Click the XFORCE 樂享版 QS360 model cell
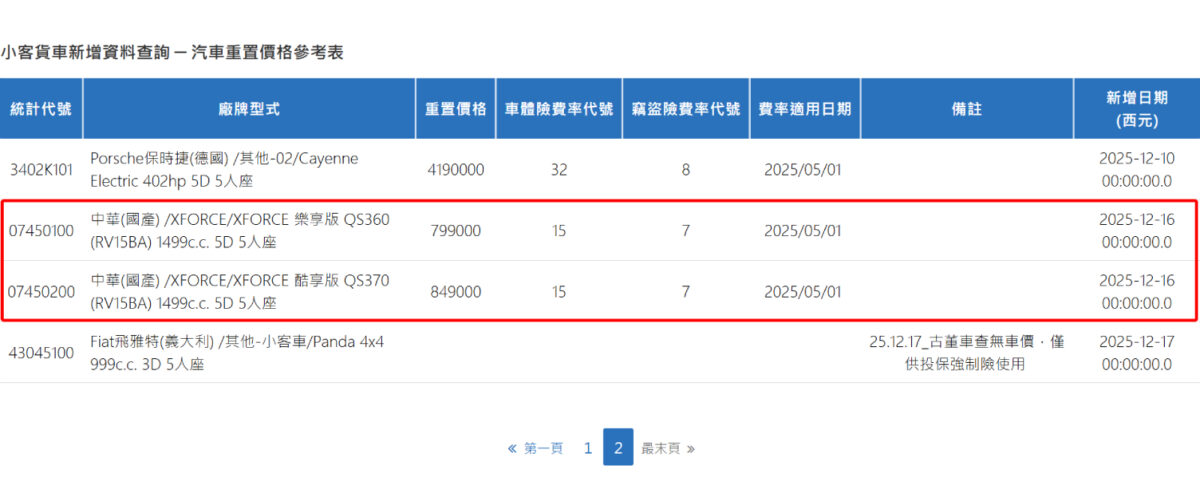 click(240, 231)
